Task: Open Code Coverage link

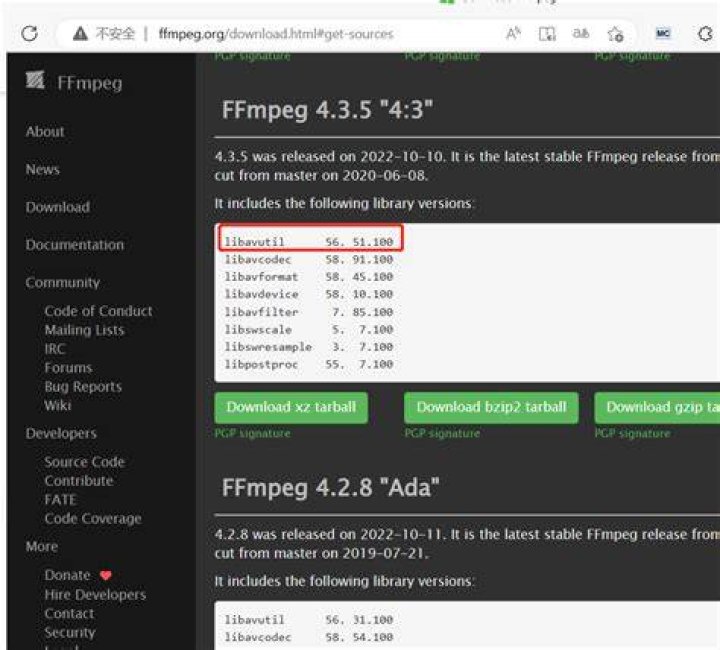Action: point(93,518)
